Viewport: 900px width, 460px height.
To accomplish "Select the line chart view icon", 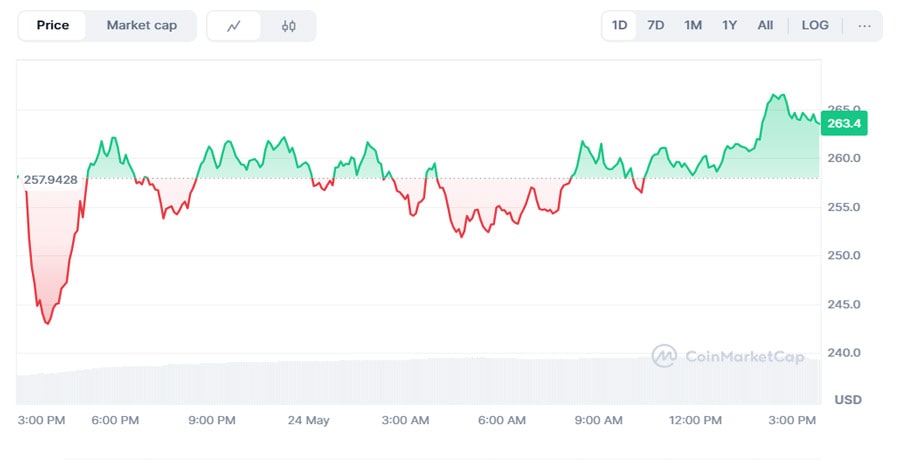I will click(234, 26).
